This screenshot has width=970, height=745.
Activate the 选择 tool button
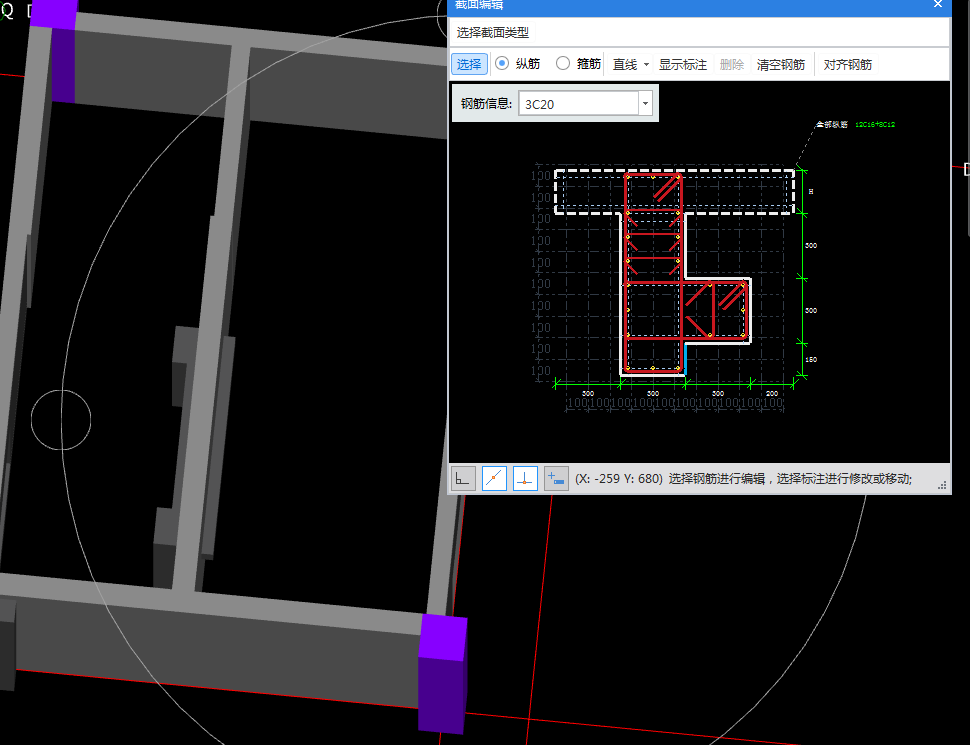click(x=469, y=64)
